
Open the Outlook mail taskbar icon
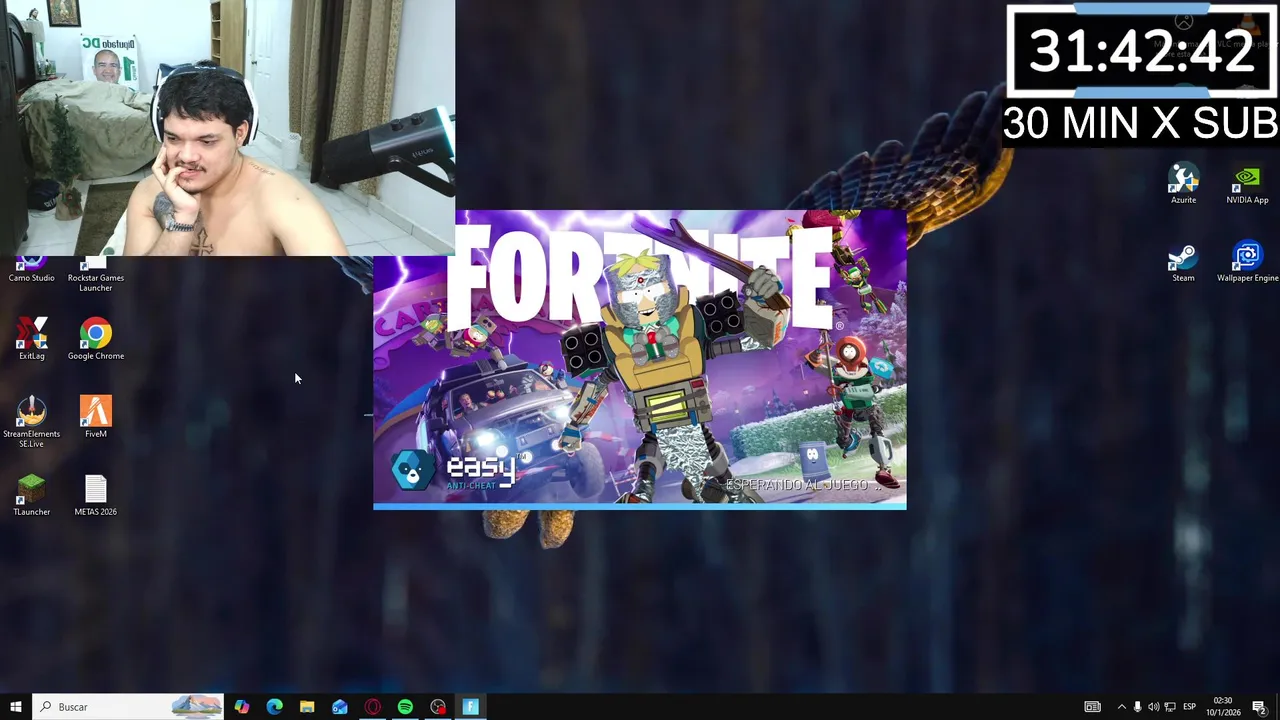[340, 707]
